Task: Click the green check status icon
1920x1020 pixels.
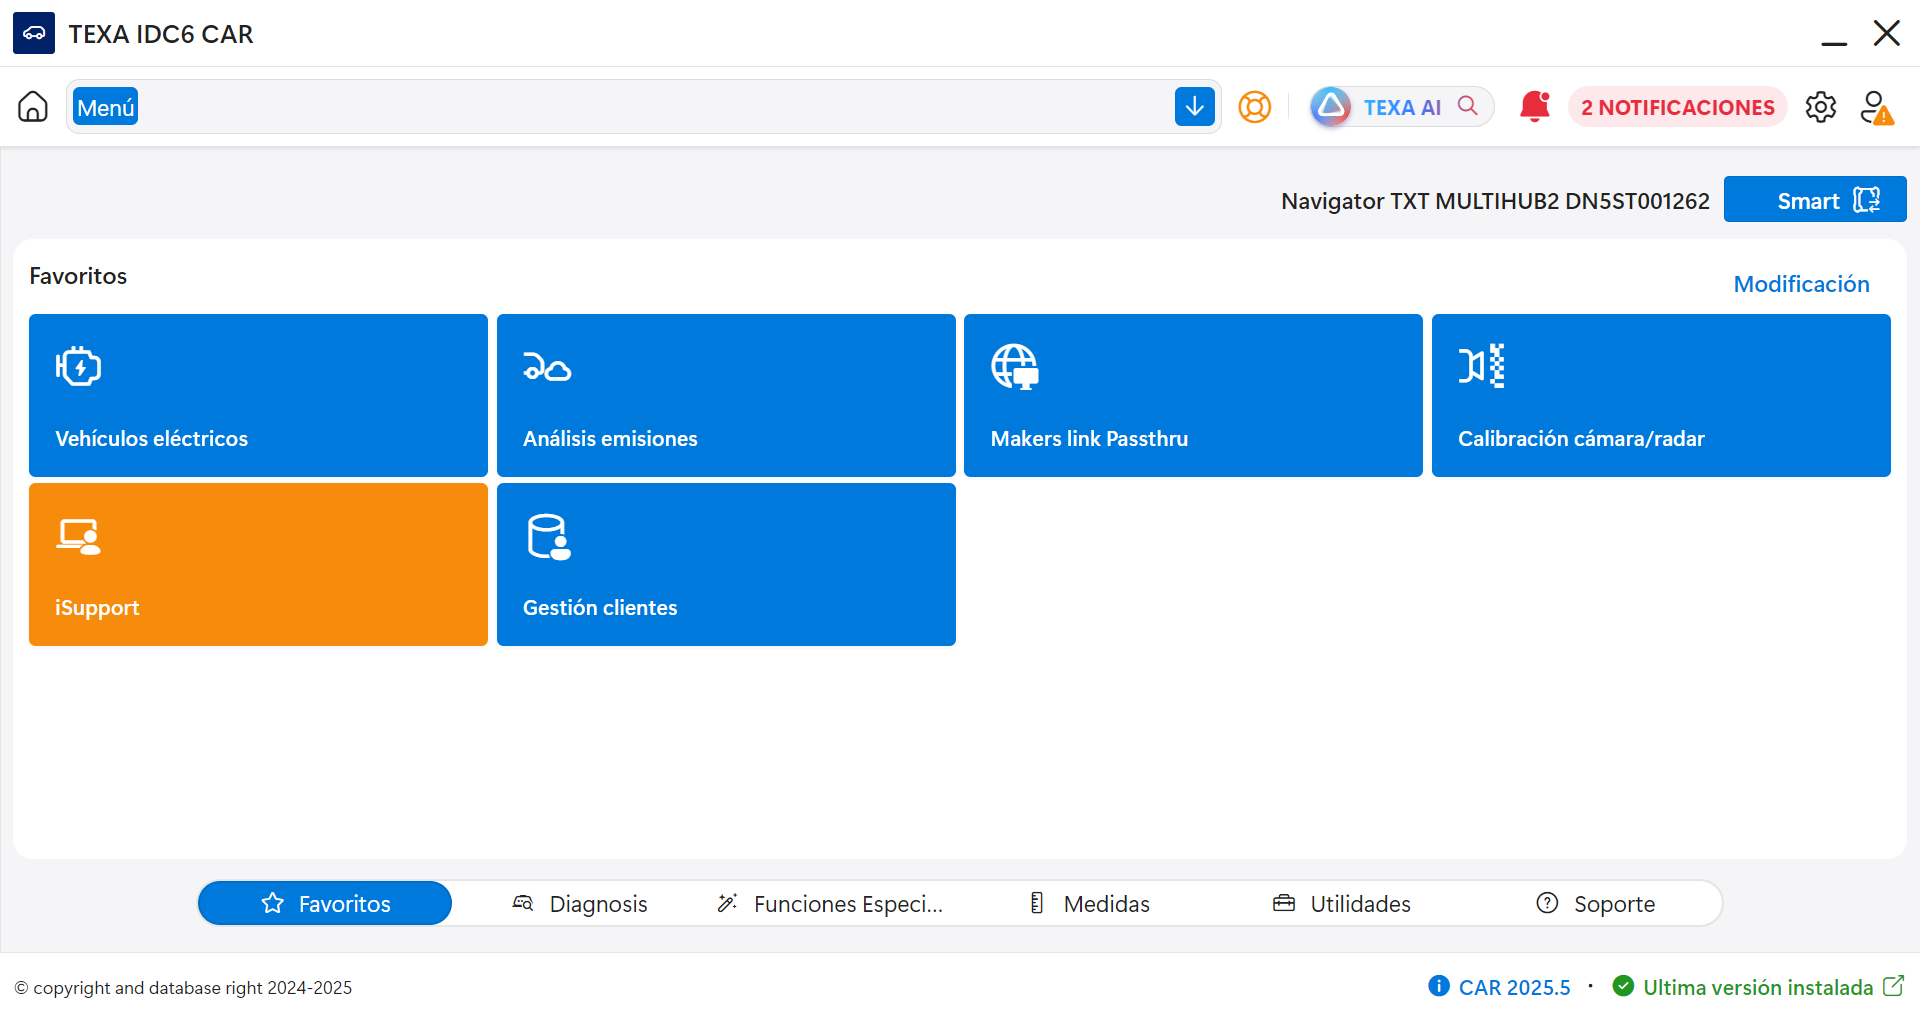Action: pyautogui.click(x=1623, y=986)
